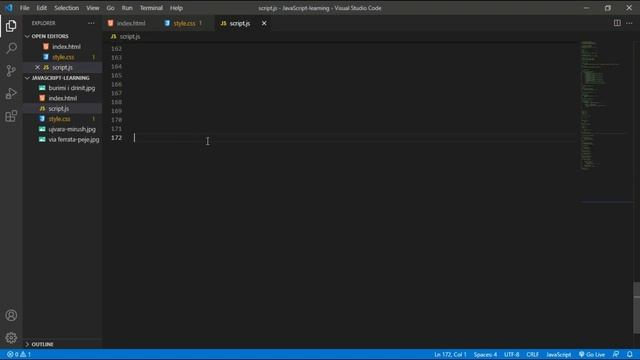This screenshot has width=640, height=360.
Task: Click line number 165 in gutter
Action: pyautogui.click(x=116, y=76)
